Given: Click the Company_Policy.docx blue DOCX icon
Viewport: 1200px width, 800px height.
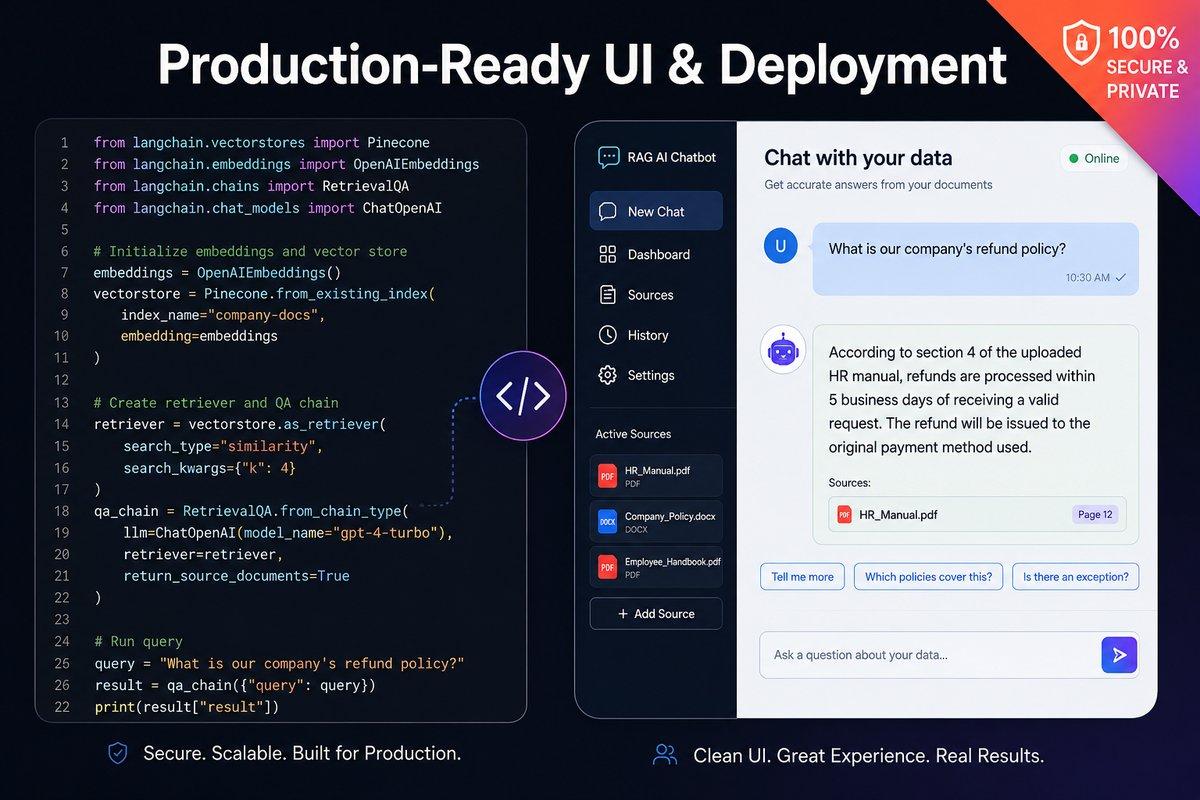Looking at the screenshot, I should tap(607, 522).
